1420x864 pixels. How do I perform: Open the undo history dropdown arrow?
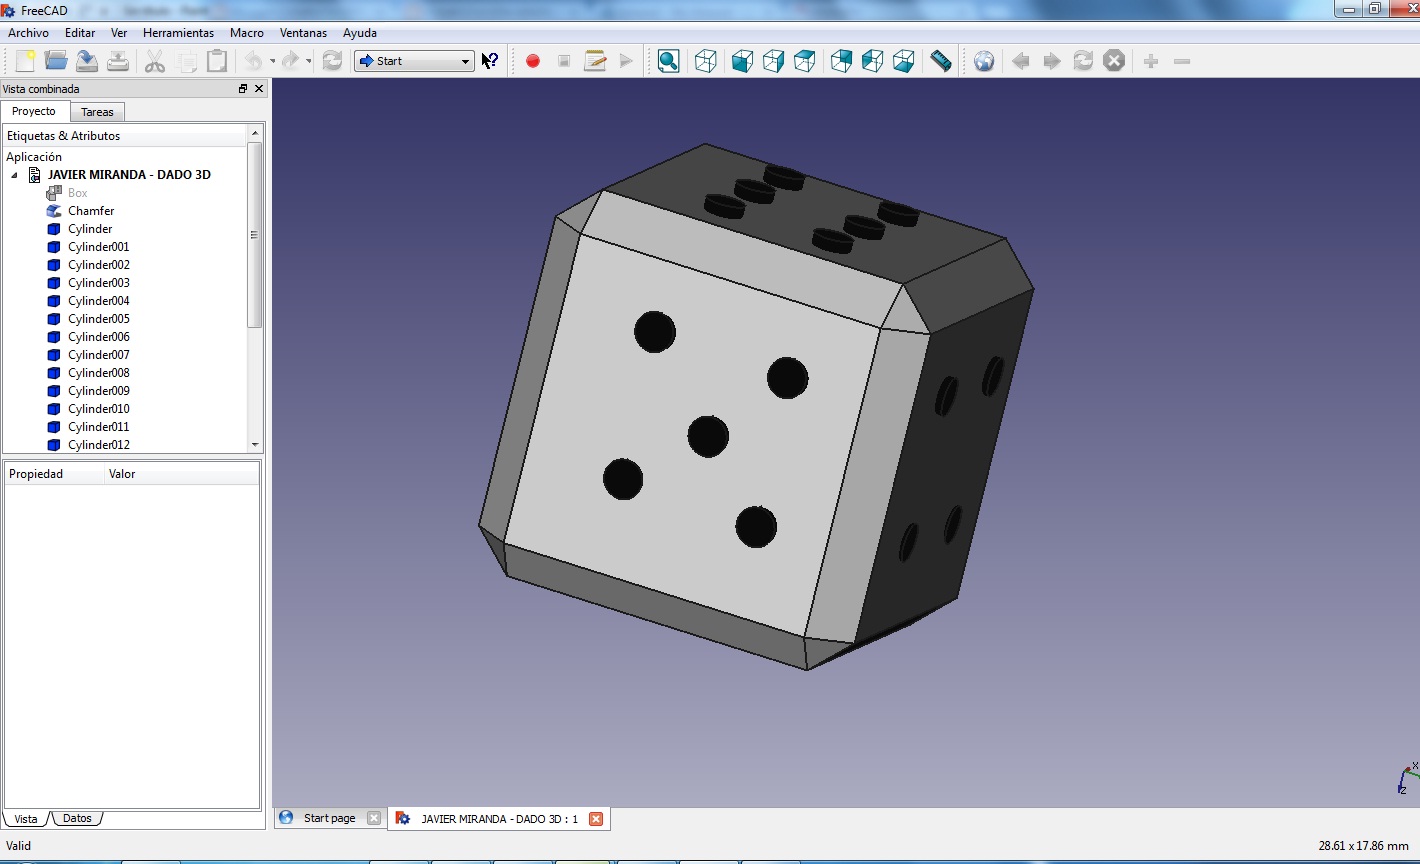click(271, 62)
